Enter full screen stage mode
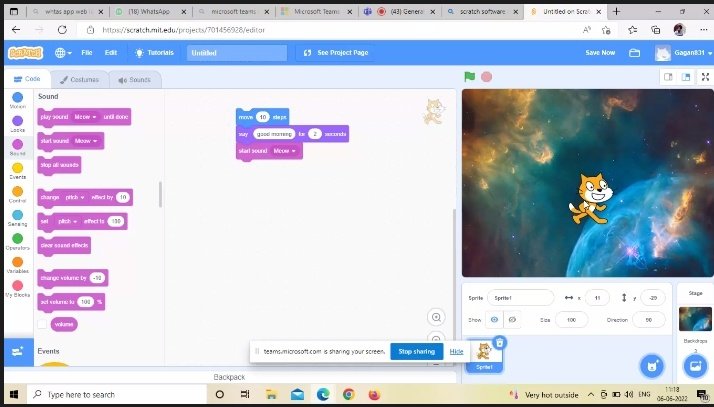 (705, 77)
